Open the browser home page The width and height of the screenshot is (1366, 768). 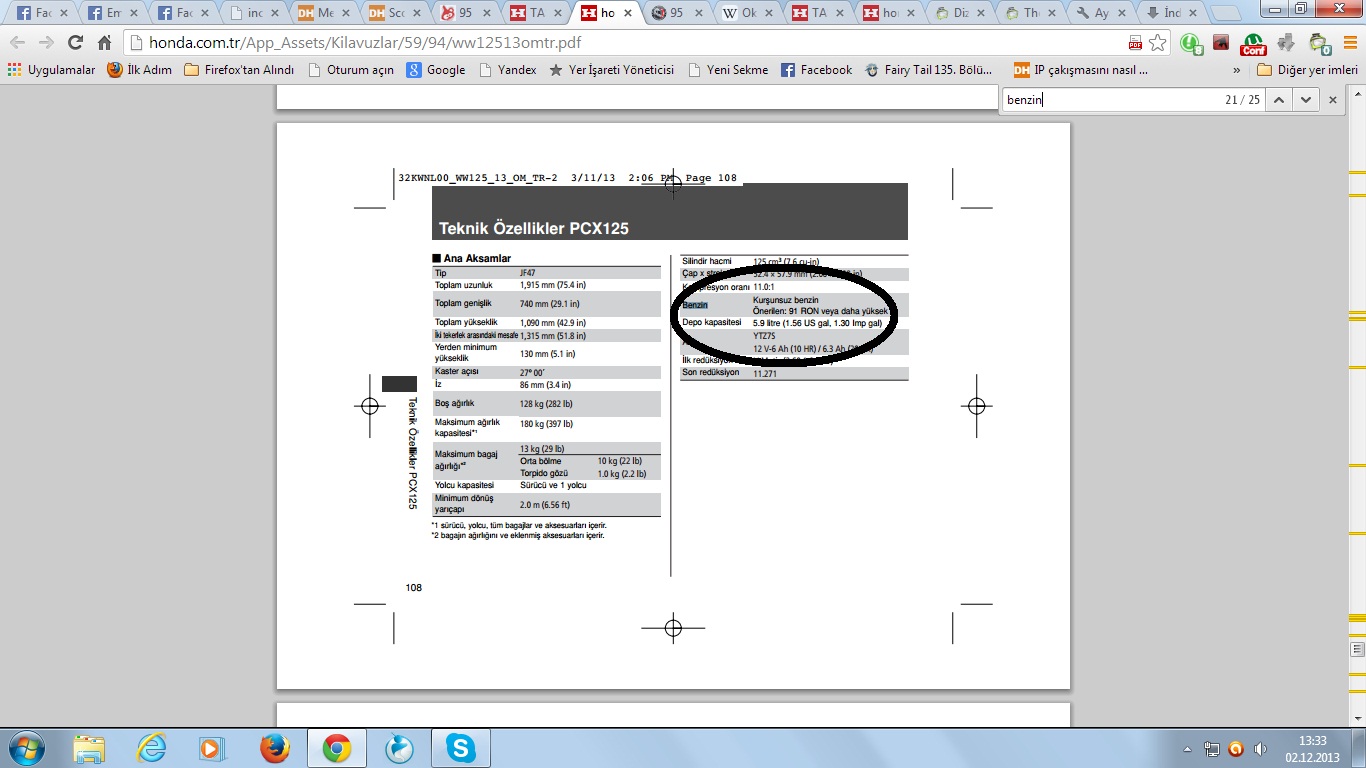104,43
